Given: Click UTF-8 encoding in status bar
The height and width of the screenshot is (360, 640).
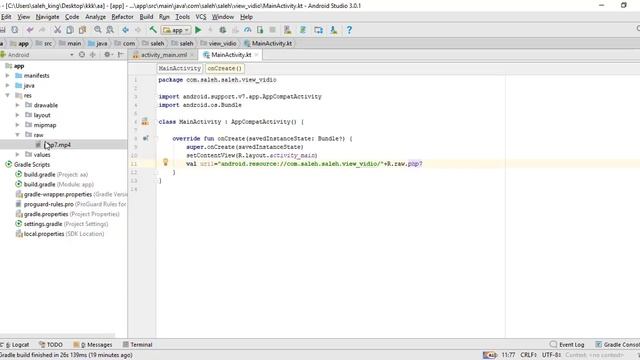Looking at the screenshot, I should (552, 355).
